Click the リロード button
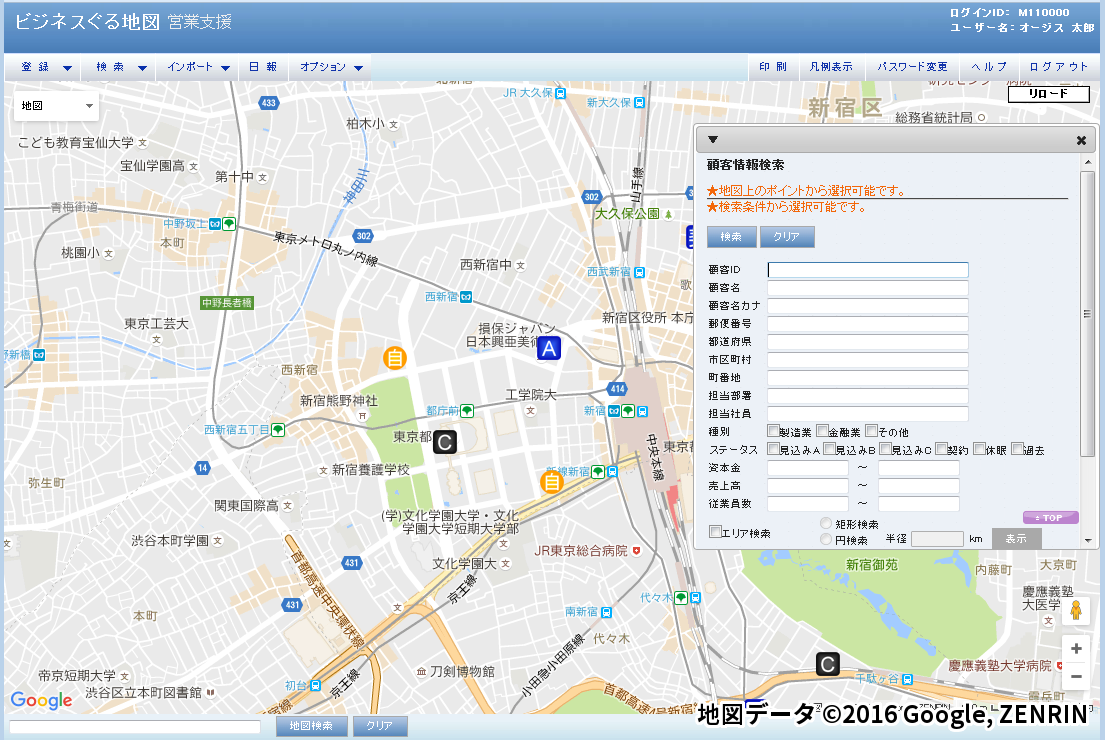 click(x=1049, y=94)
